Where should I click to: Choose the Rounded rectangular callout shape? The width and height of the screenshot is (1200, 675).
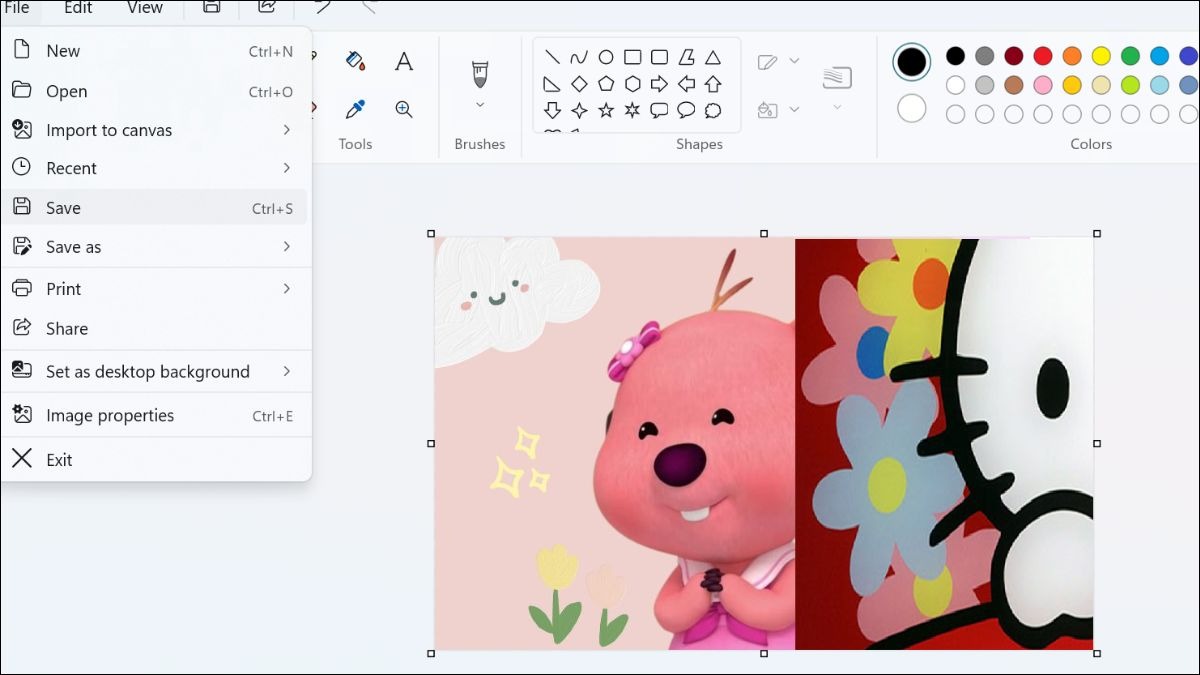[x=660, y=110]
